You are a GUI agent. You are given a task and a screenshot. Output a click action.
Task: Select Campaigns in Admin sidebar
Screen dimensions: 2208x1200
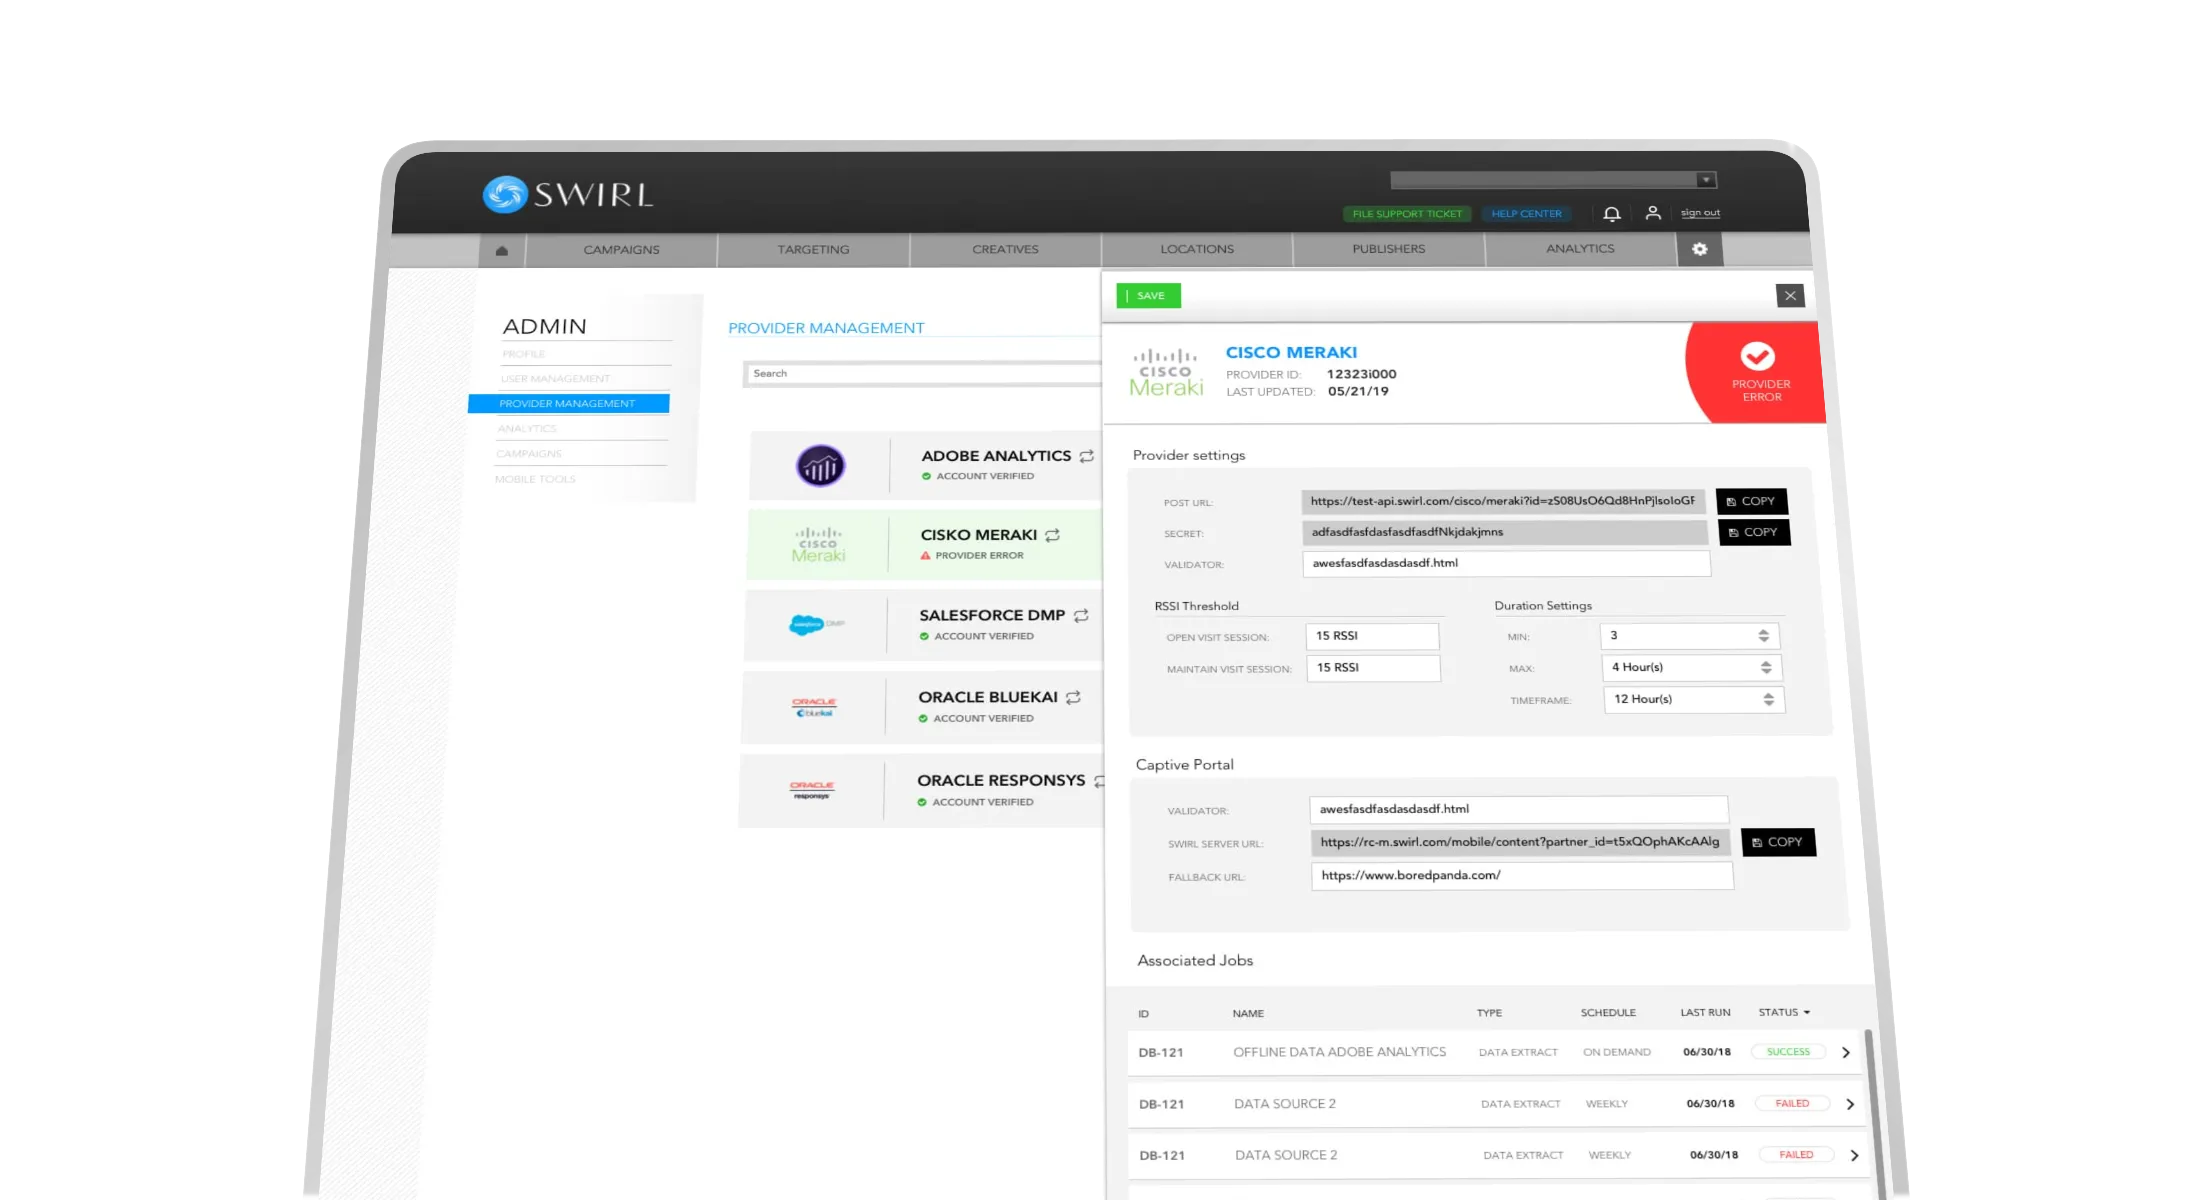[529, 454]
